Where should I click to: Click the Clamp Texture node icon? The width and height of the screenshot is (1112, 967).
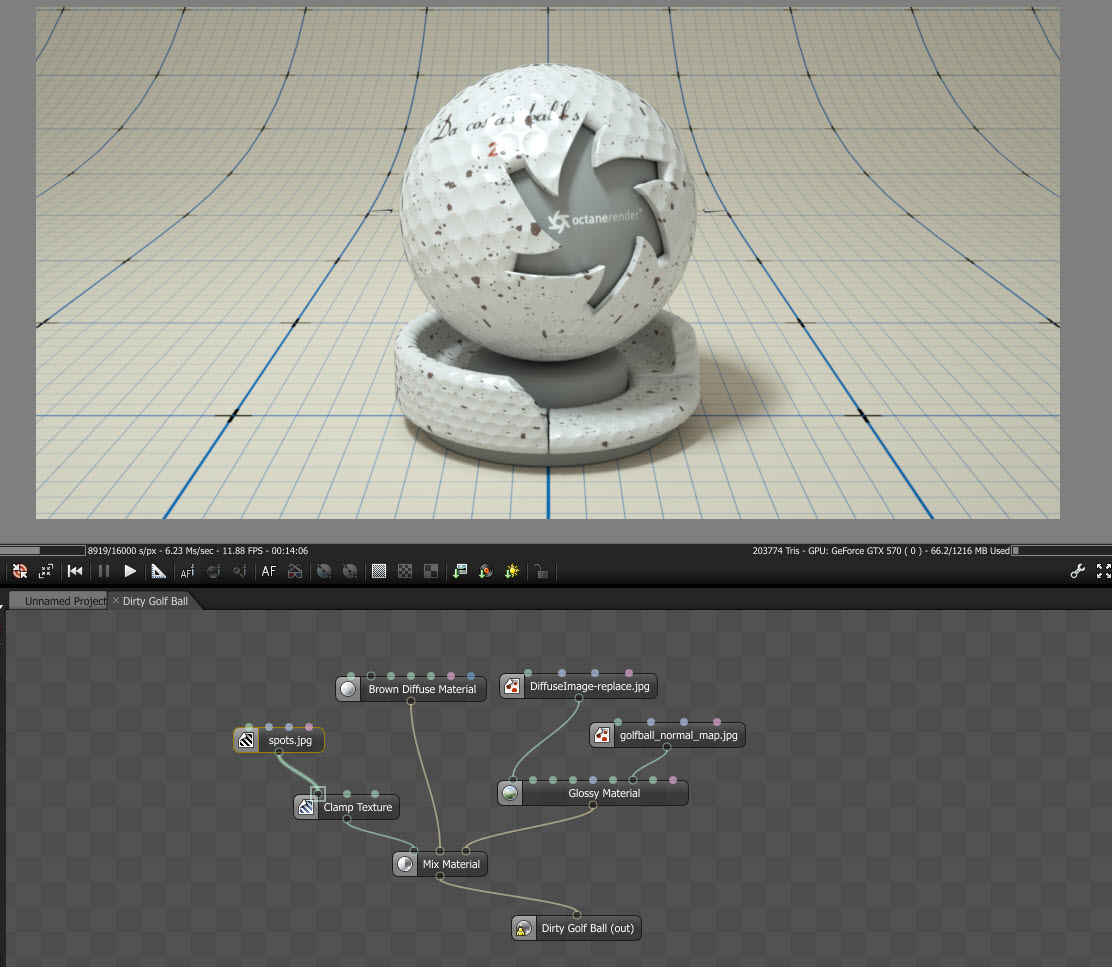pos(306,807)
